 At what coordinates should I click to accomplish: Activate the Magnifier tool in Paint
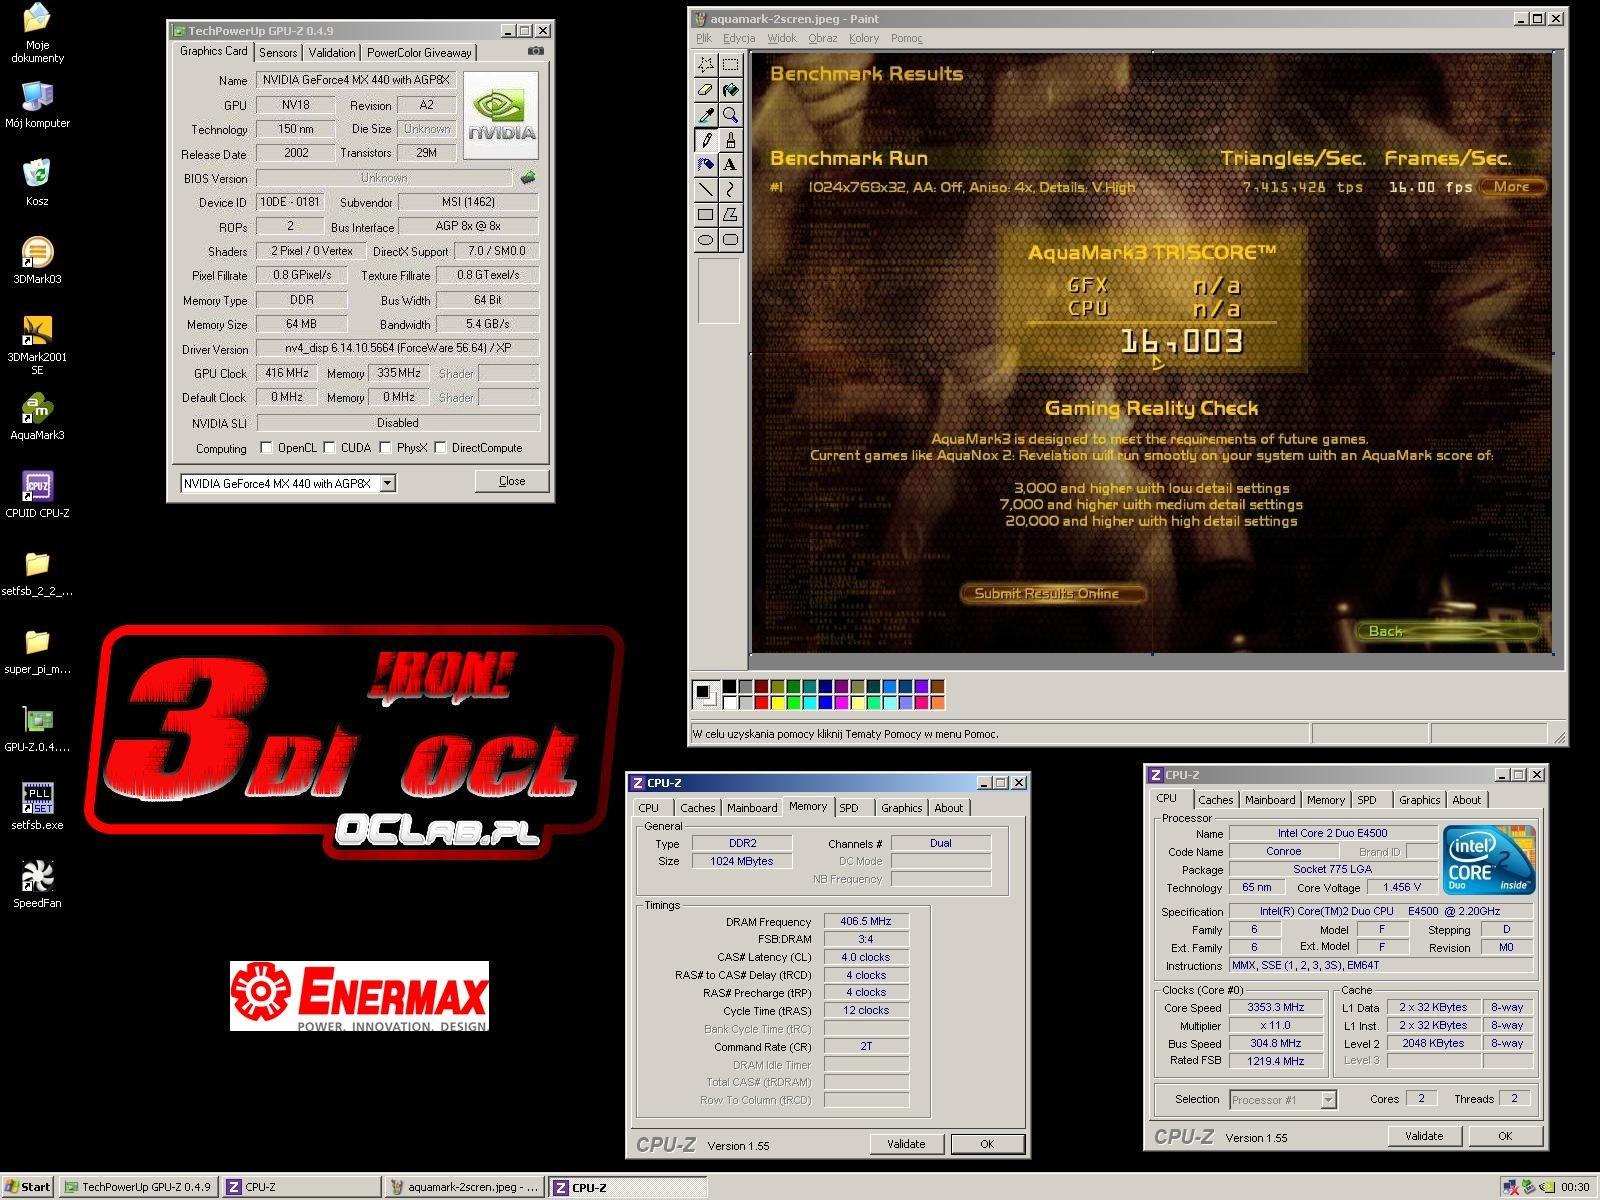tap(731, 115)
